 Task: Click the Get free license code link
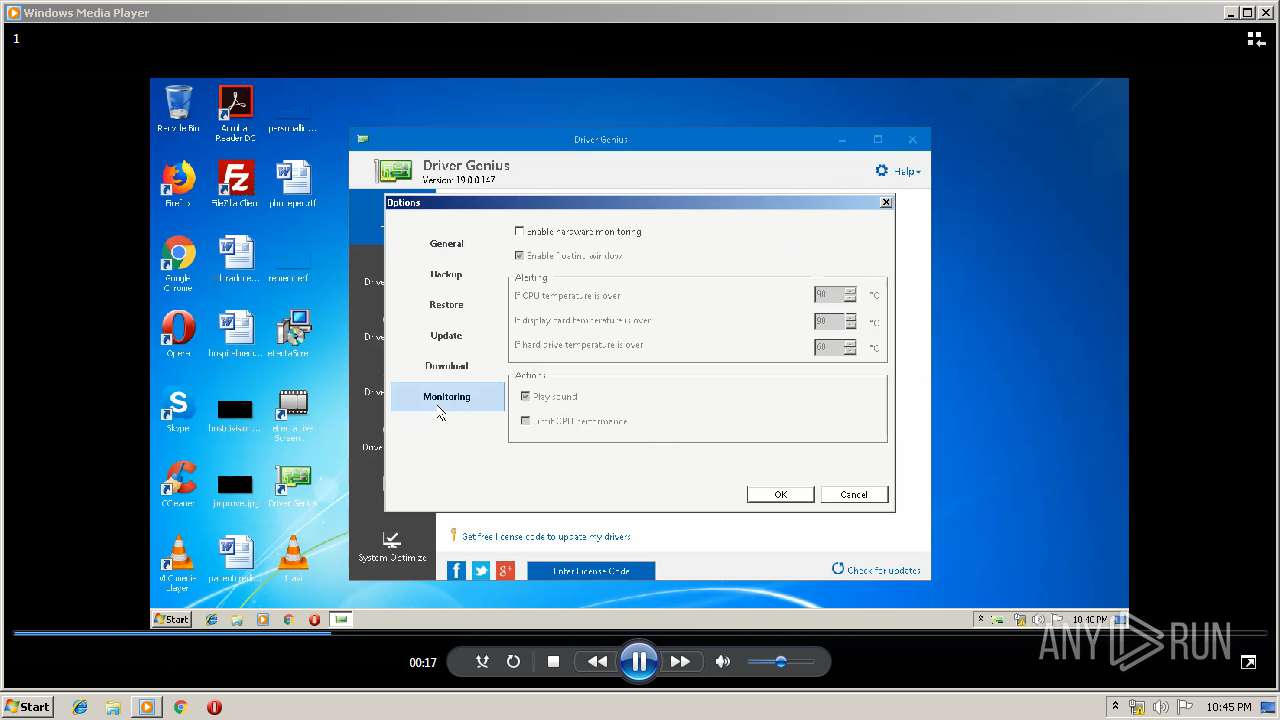pos(546,537)
